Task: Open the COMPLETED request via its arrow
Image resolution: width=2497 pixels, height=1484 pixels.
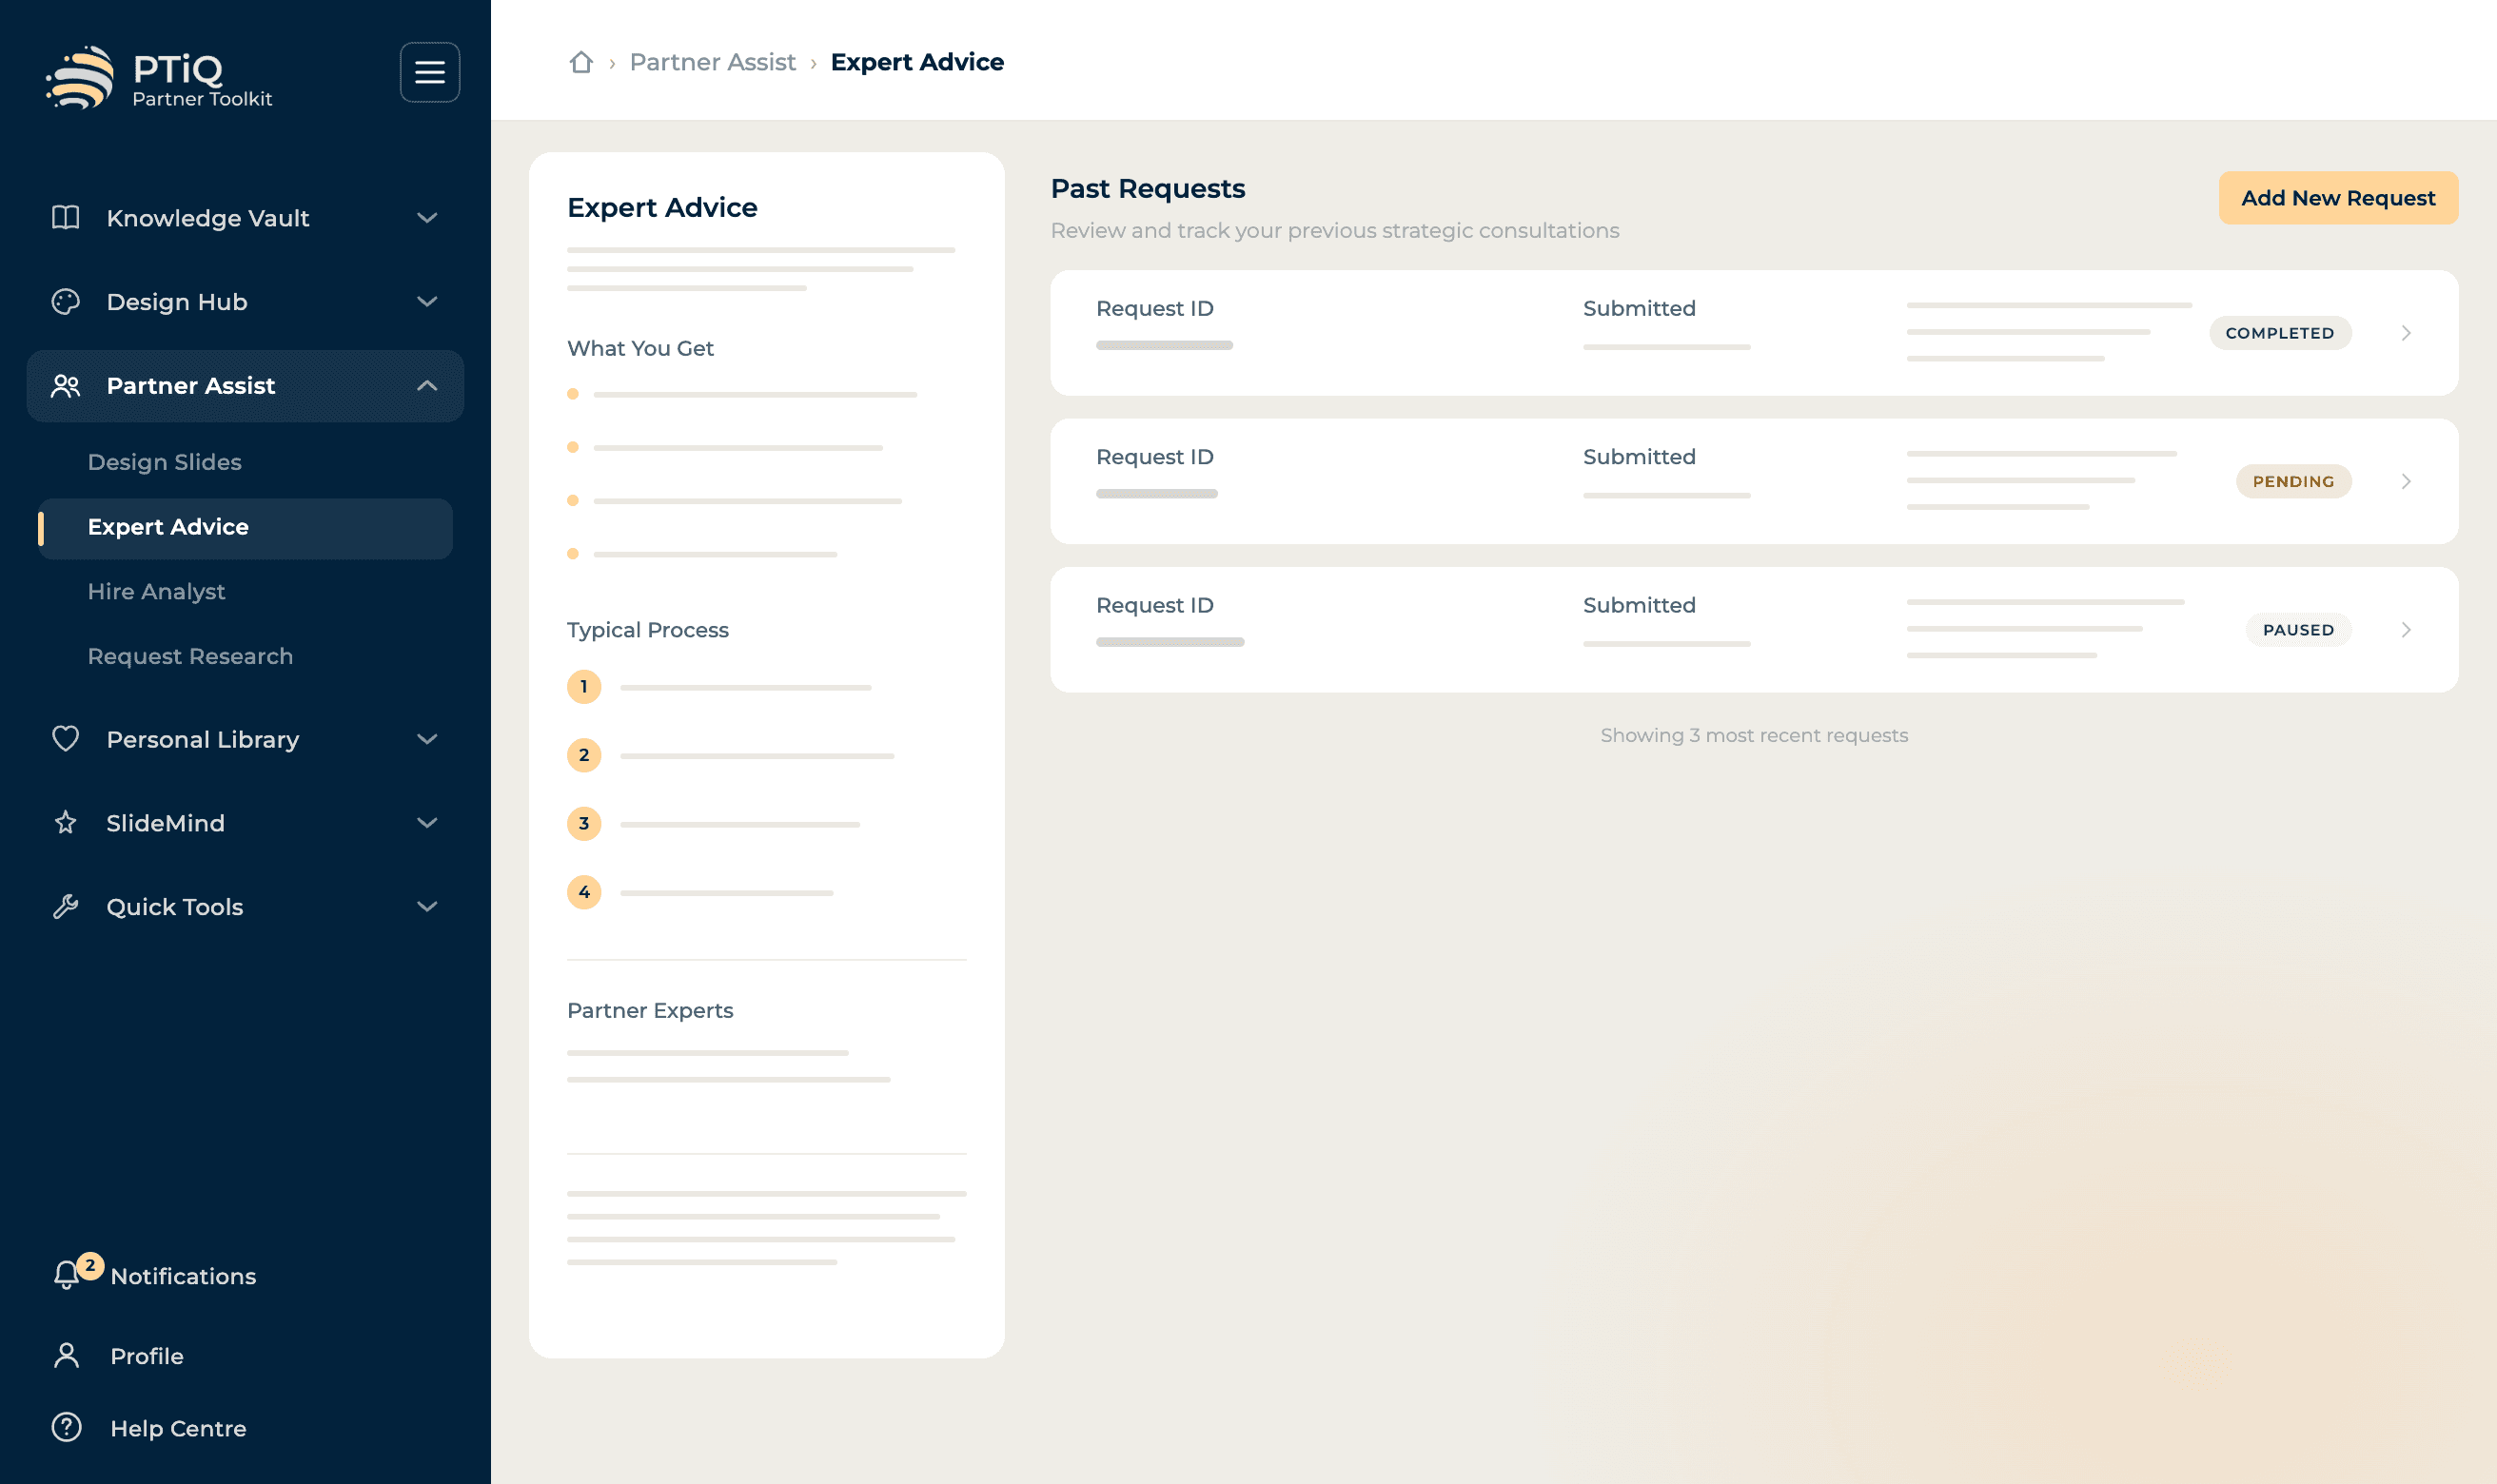Action: coord(2407,333)
